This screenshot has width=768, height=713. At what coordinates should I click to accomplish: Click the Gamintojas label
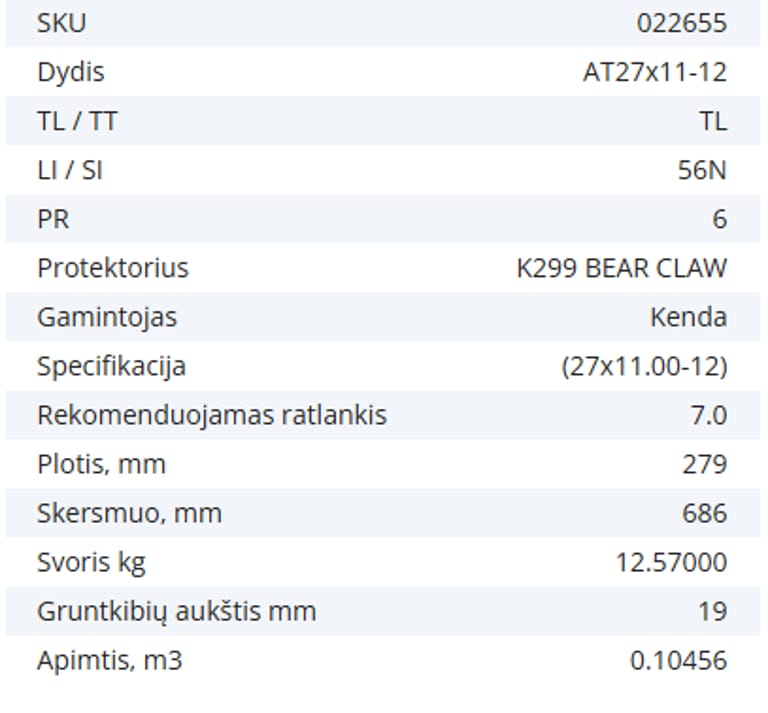(107, 317)
